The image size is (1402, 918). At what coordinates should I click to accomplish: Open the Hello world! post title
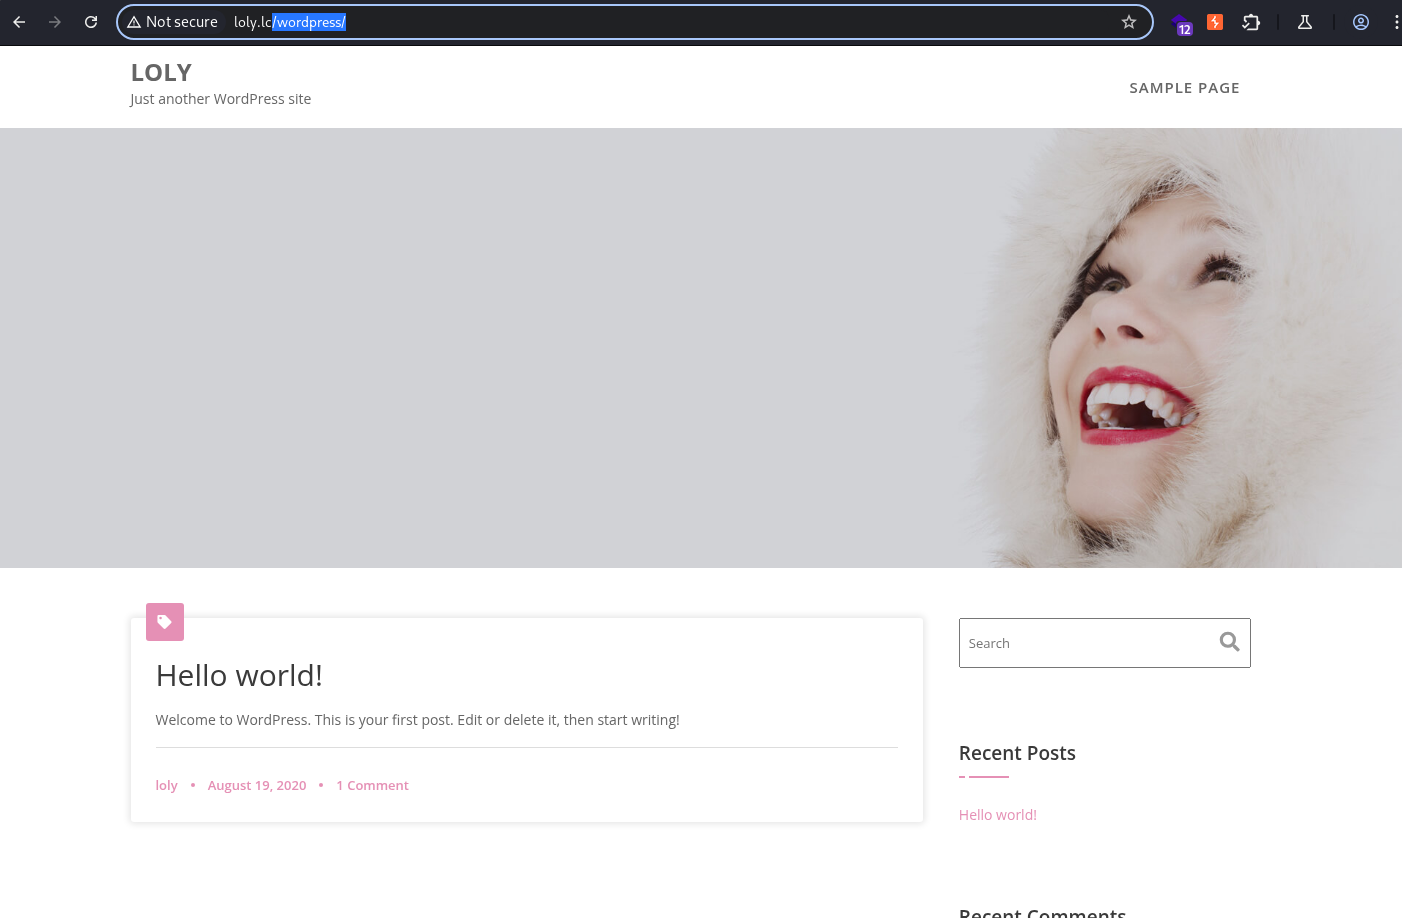click(x=239, y=676)
